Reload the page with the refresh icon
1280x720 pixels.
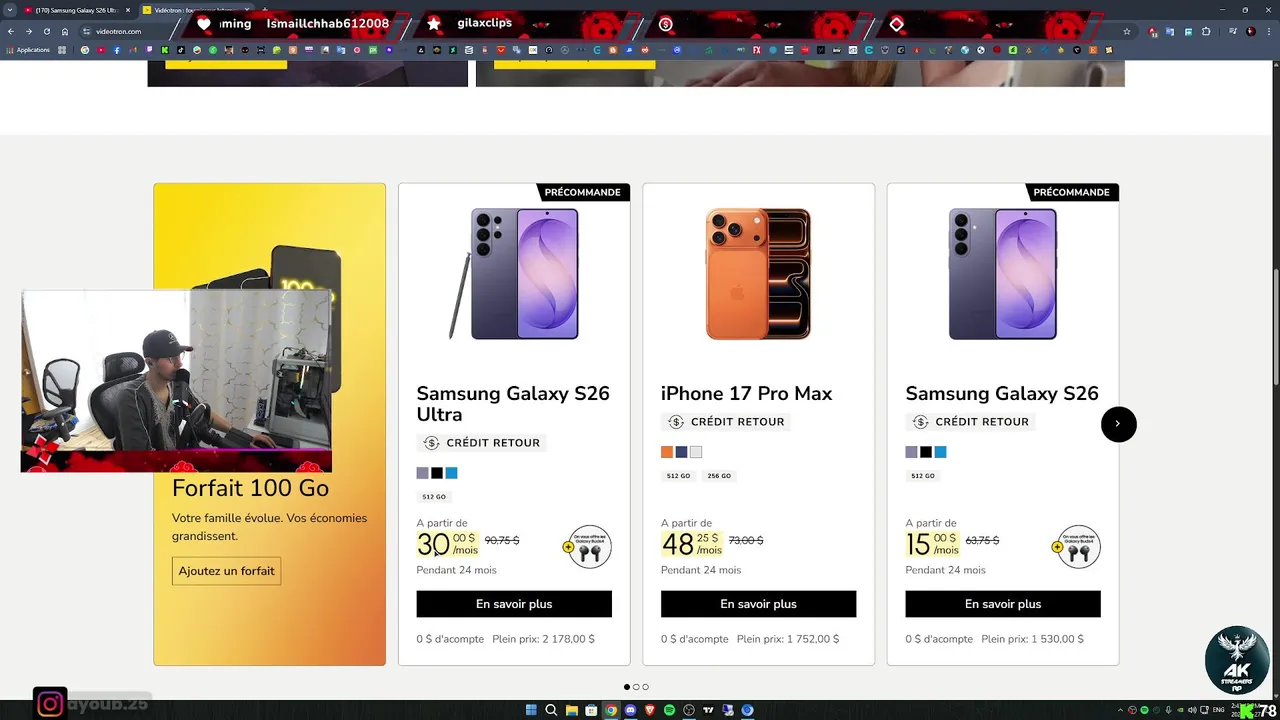tap(46, 32)
